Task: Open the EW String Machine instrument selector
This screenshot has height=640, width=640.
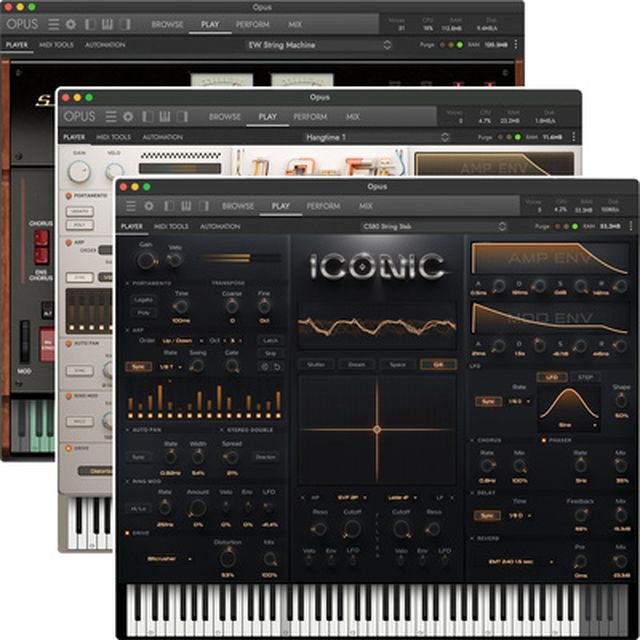Action: pos(319,45)
